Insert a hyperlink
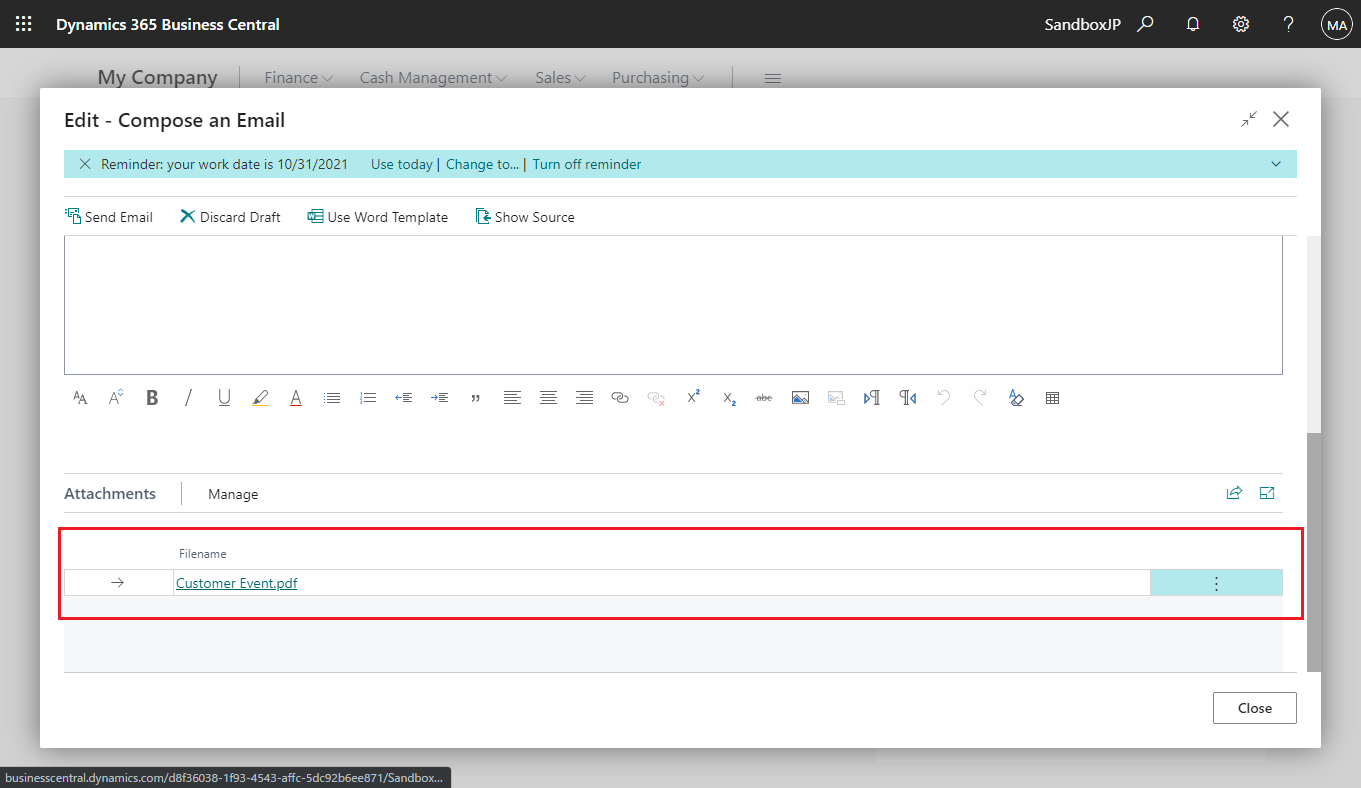Viewport: 1361px width, 788px height. coord(619,397)
